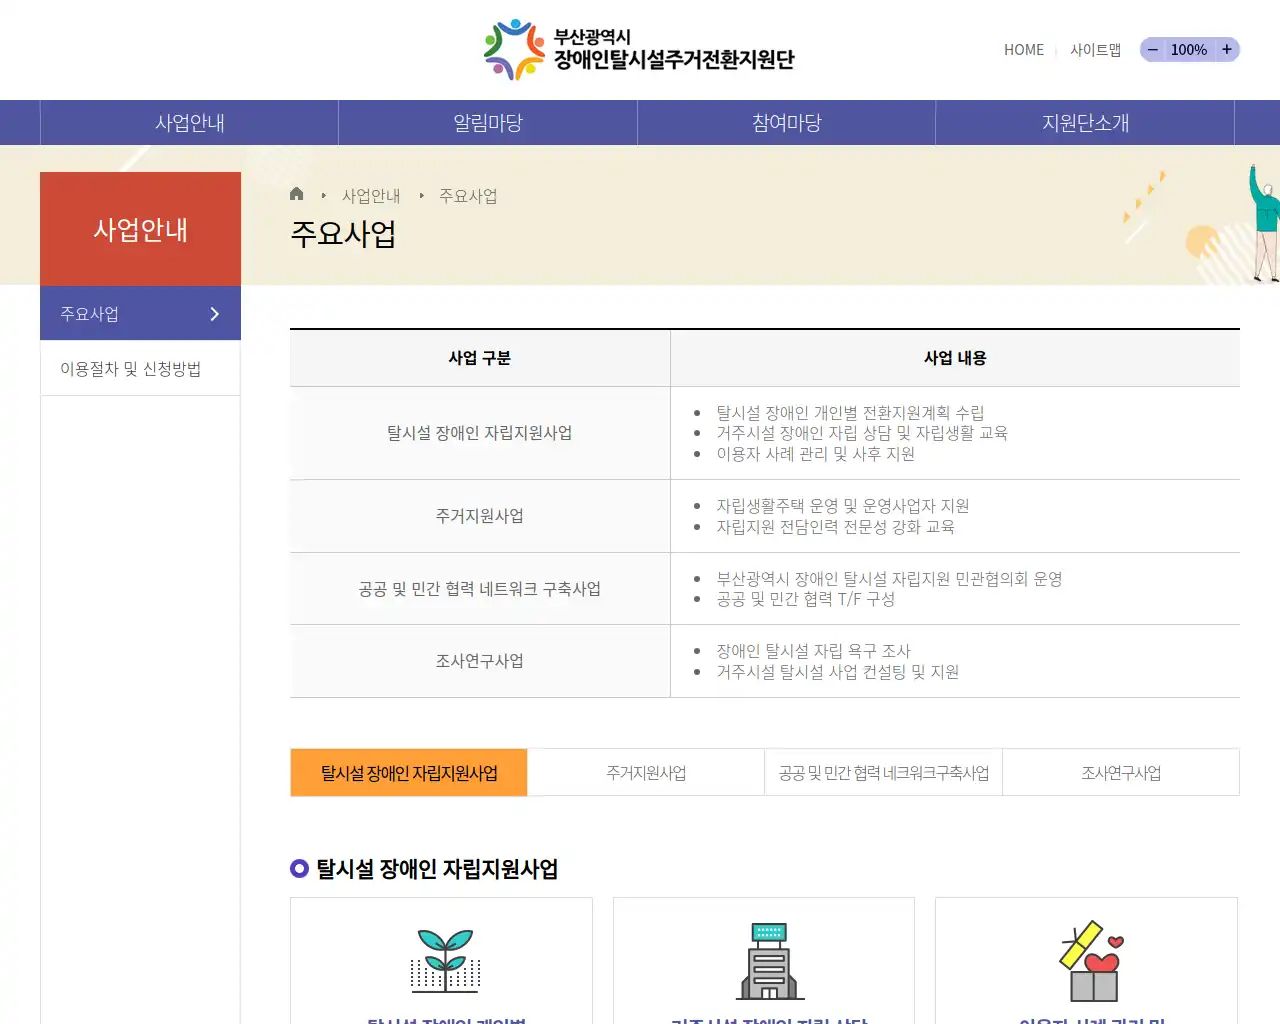The image size is (1280, 1024).
Task: Click the chevron arrow next to 주요사업
Action: coord(214,314)
